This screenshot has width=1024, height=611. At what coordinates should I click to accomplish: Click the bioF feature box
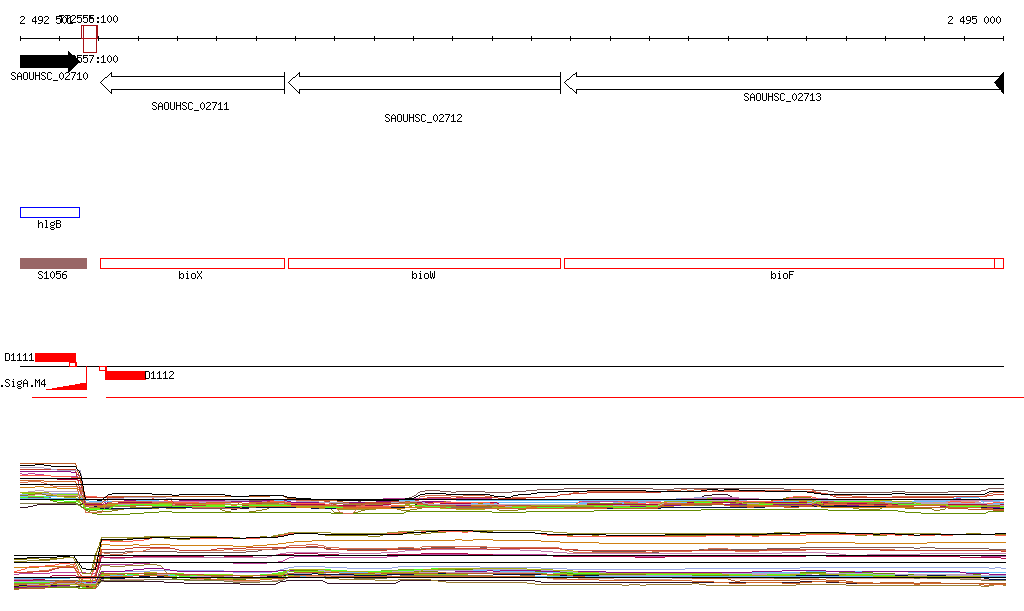coord(779,263)
